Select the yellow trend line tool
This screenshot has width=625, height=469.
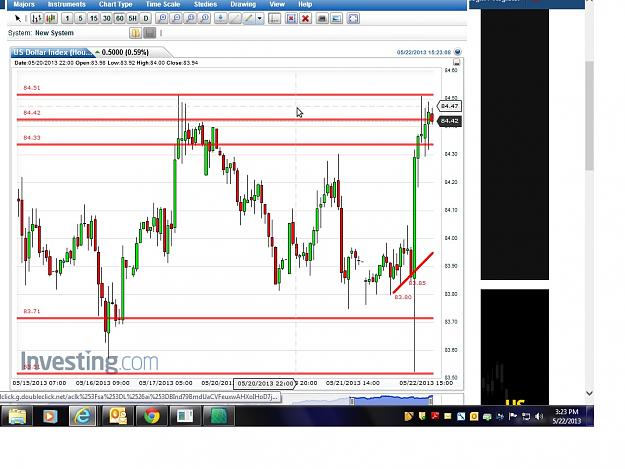point(248,18)
